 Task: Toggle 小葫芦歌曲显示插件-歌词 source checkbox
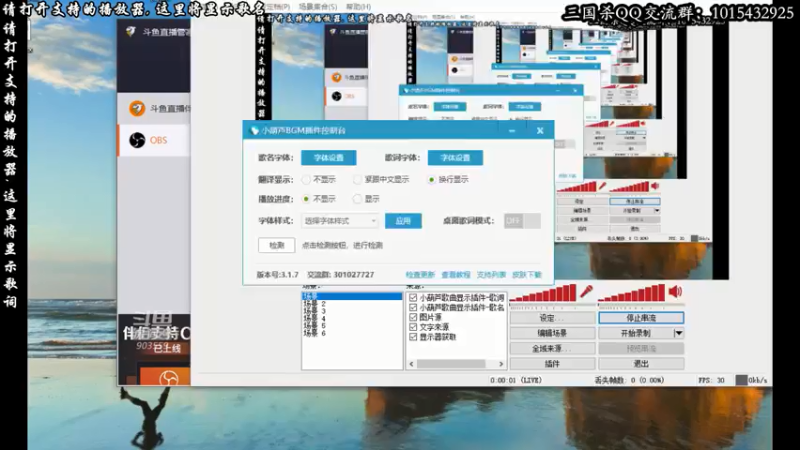[x=413, y=297]
